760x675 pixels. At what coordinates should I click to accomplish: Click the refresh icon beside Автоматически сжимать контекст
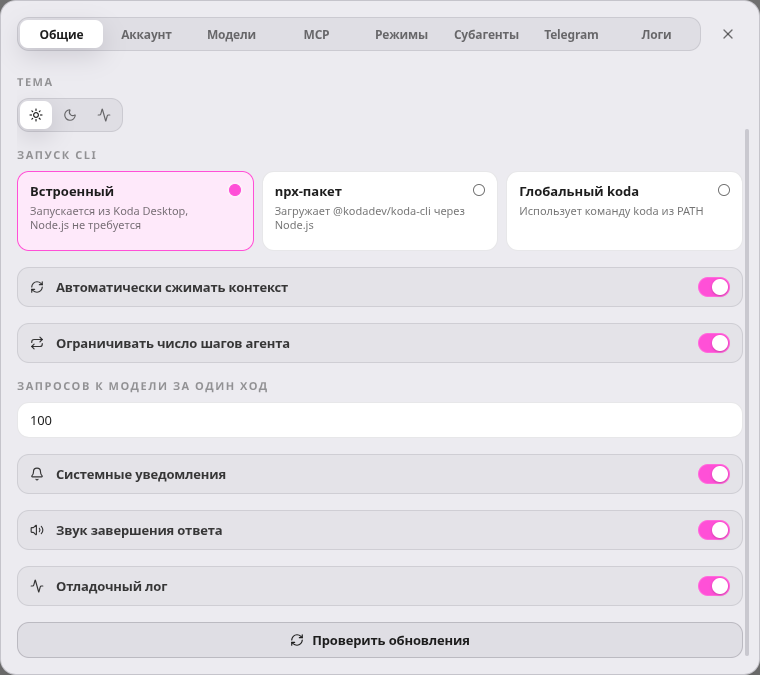tap(37, 287)
